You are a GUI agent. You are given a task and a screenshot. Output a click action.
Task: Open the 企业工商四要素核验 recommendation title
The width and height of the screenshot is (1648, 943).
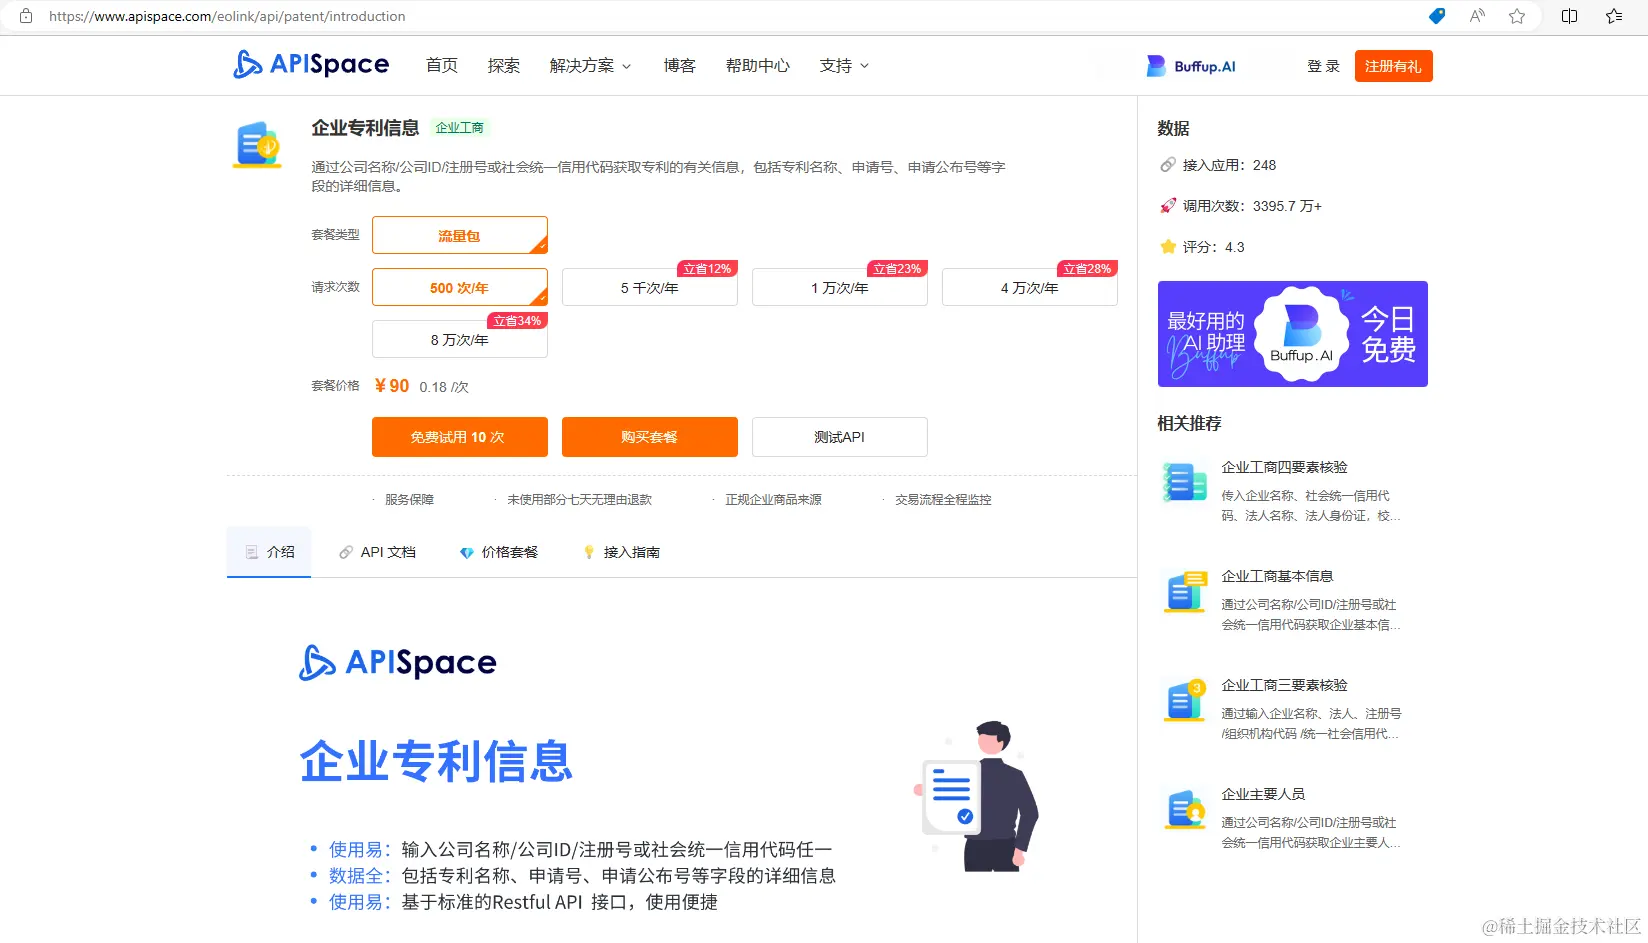point(1284,467)
